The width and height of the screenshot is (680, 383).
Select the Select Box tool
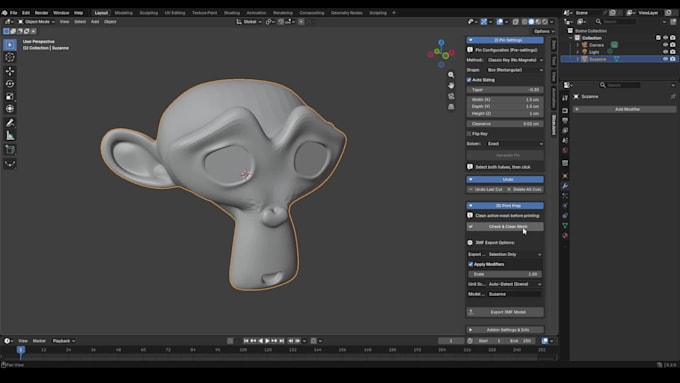click(x=10, y=45)
